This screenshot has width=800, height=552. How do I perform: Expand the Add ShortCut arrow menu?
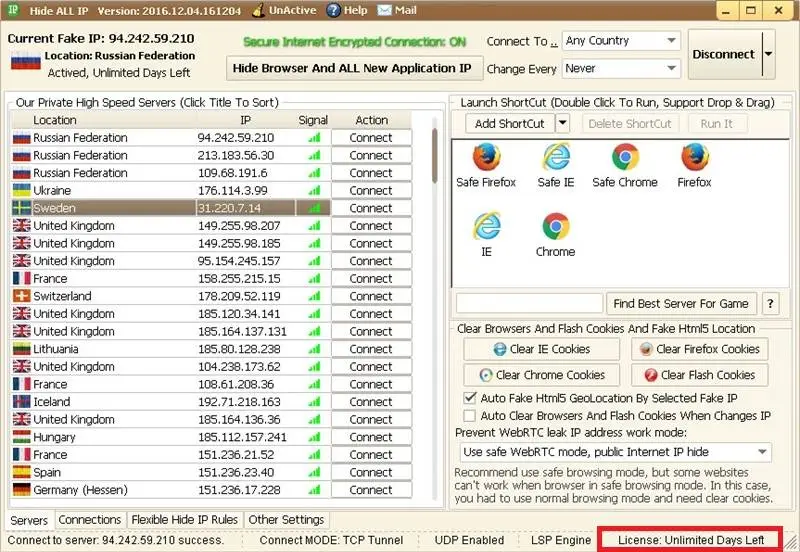[x=562, y=123]
